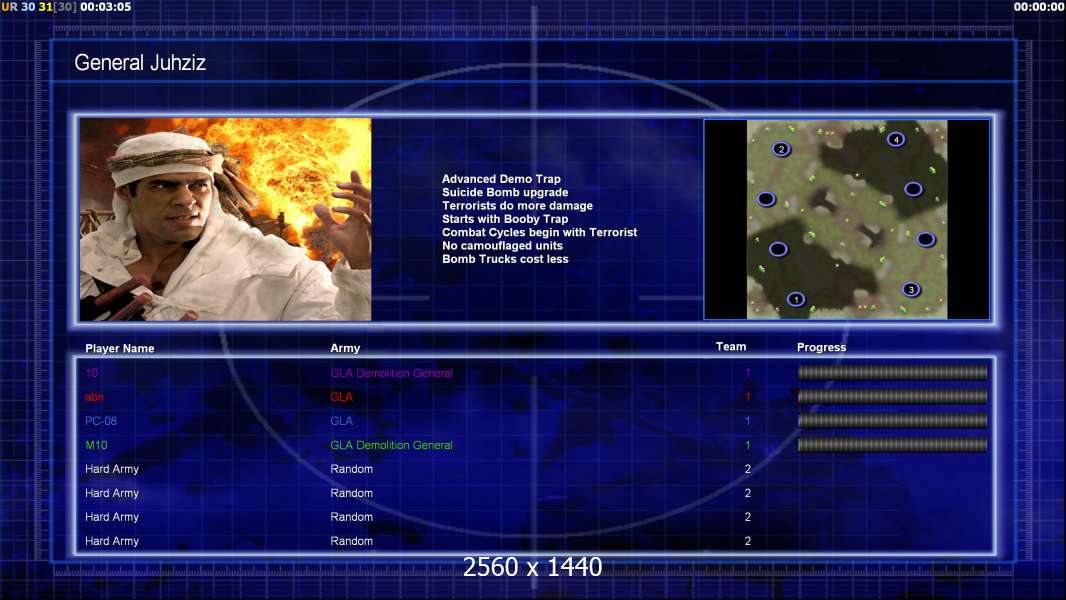
Task: Click purple GLA Demolition General army text
Action: click(392, 373)
